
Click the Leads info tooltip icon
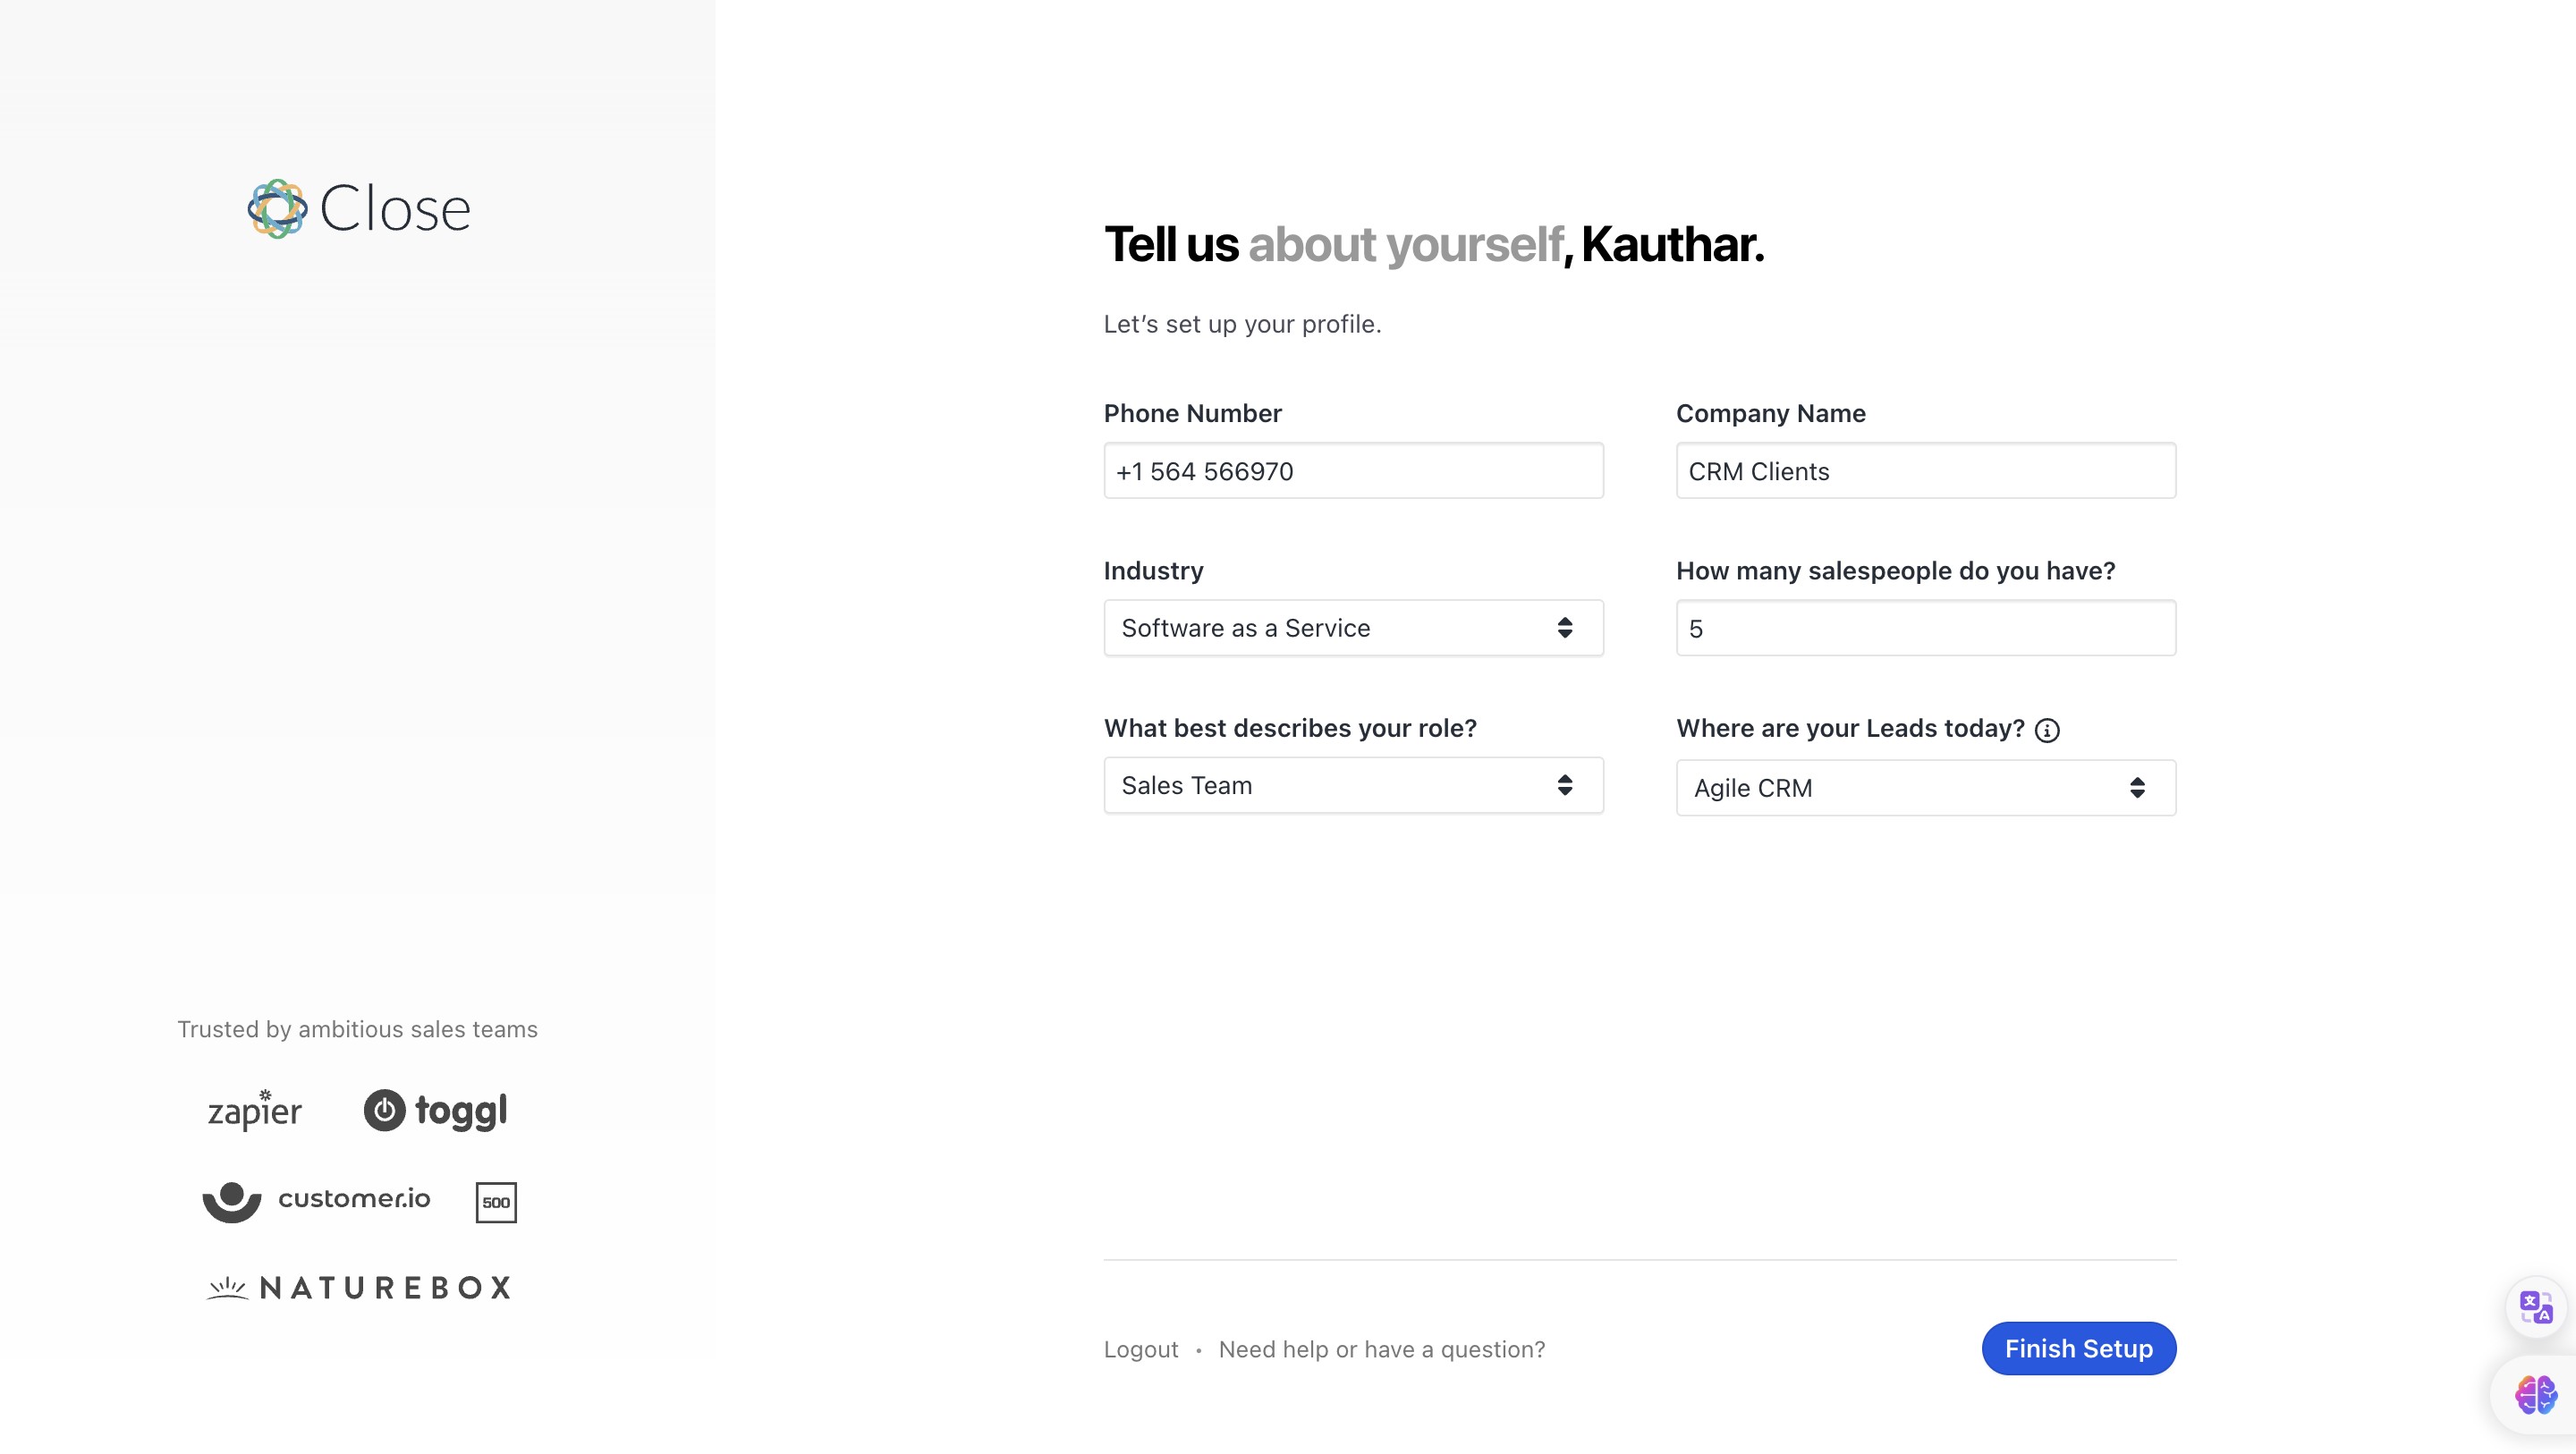click(2047, 730)
